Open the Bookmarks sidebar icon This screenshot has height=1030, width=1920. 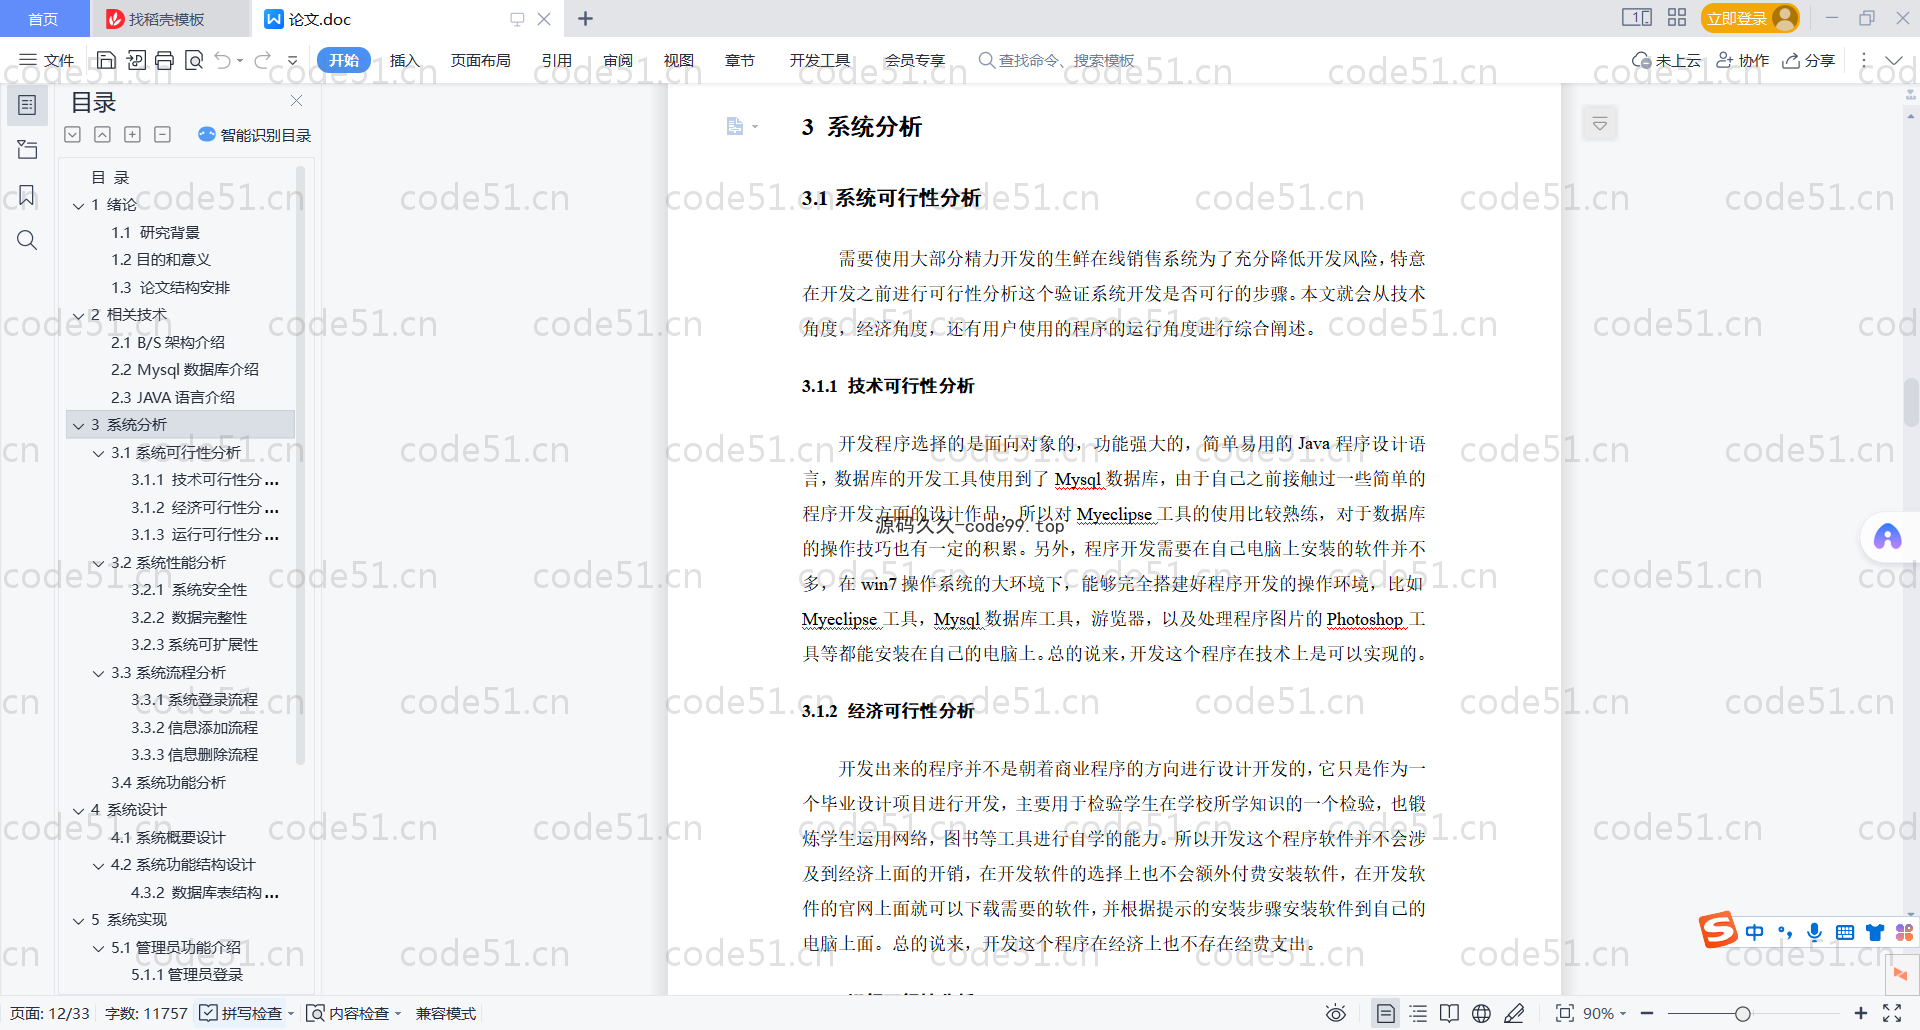click(x=27, y=195)
